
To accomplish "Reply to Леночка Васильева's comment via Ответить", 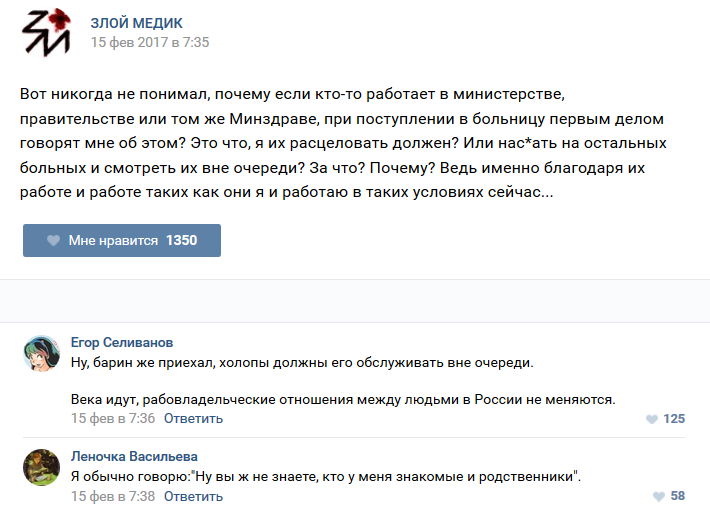I will (x=193, y=496).
